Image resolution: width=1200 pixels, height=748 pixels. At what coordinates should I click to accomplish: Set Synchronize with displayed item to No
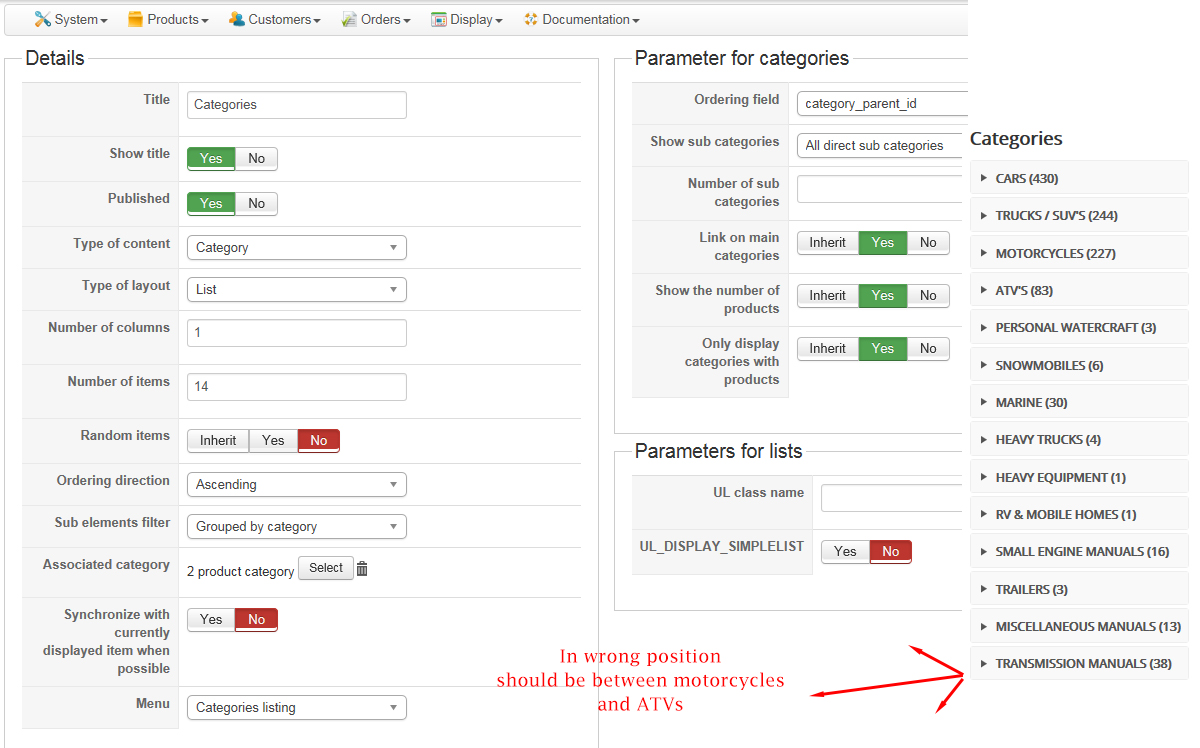(257, 619)
